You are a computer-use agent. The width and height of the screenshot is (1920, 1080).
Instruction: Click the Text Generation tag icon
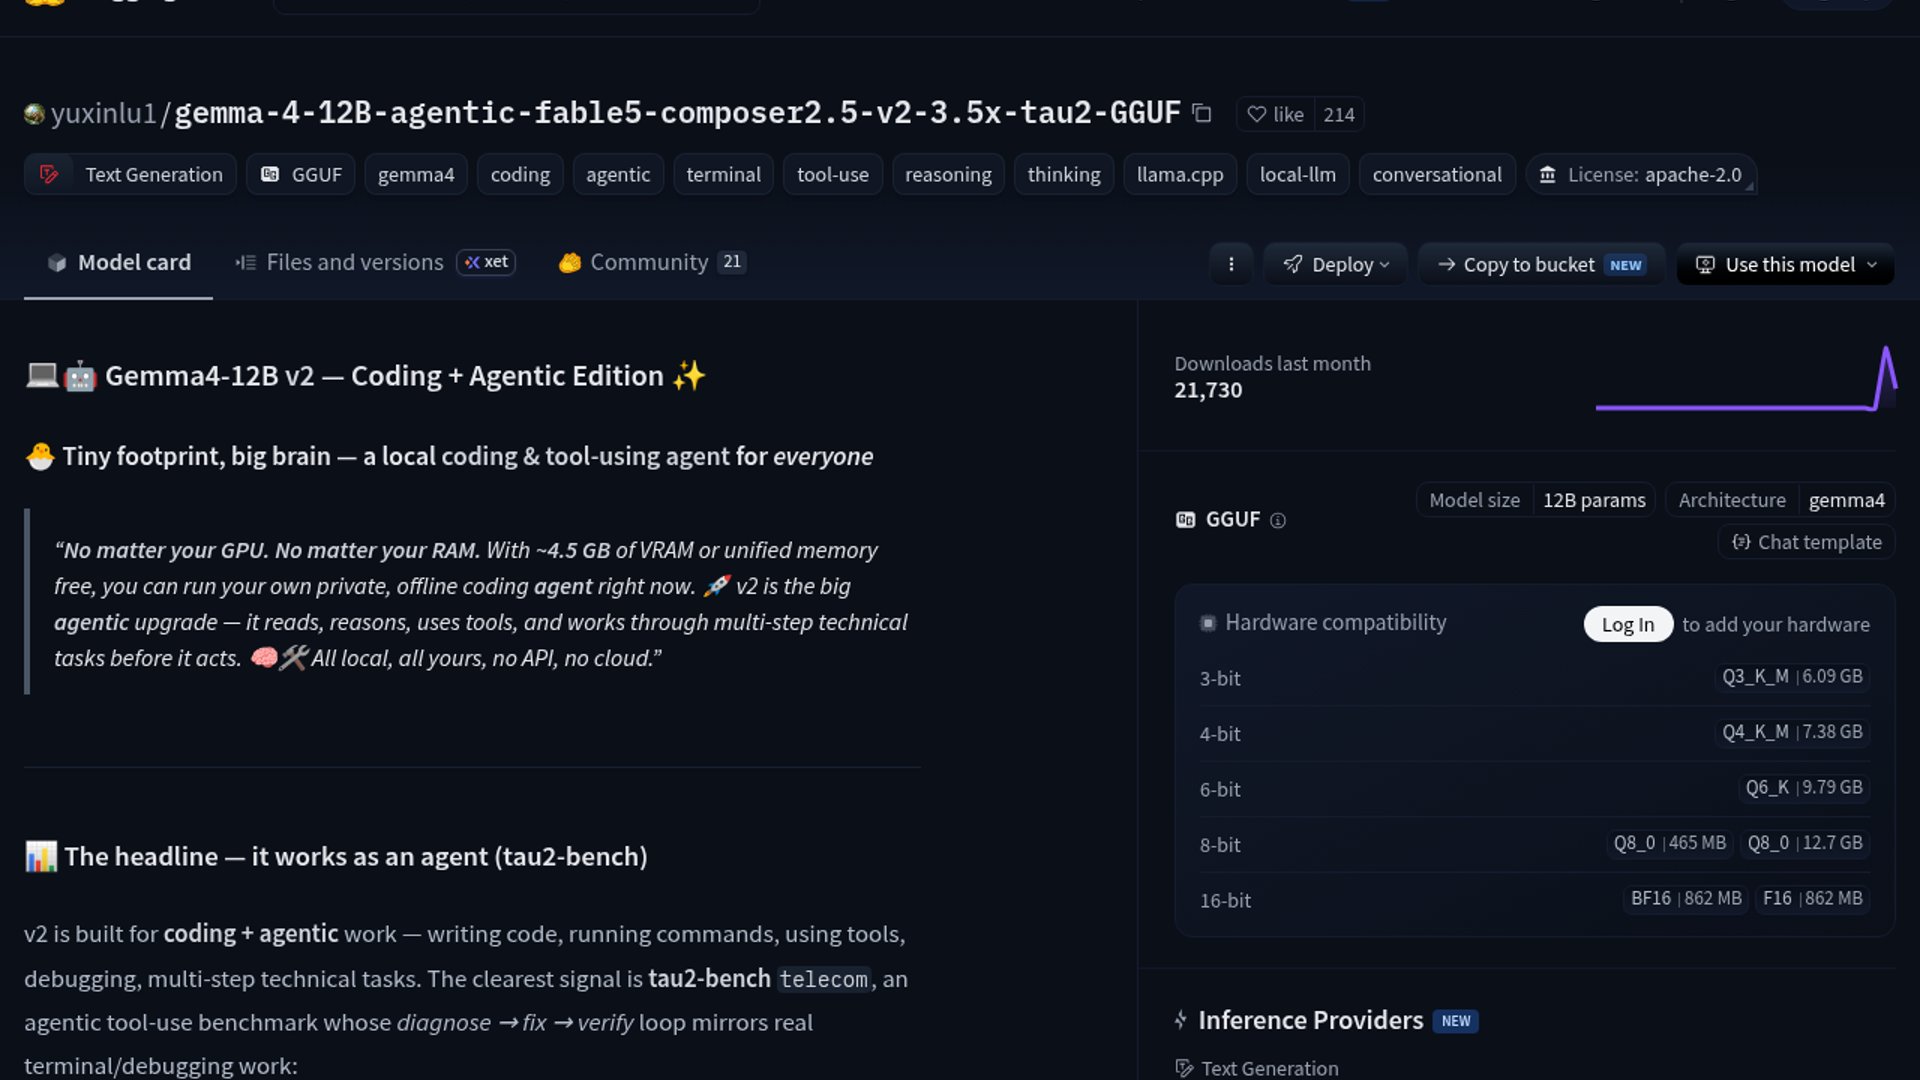pyautogui.click(x=49, y=175)
